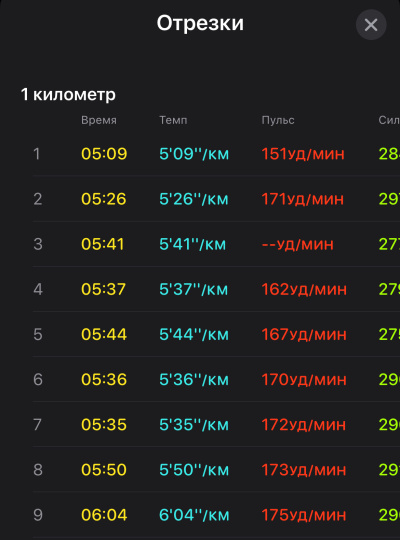Select split 4 heart rate 162уд/мин
Viewport: 400px width, 540px height.
click(304, 289)
